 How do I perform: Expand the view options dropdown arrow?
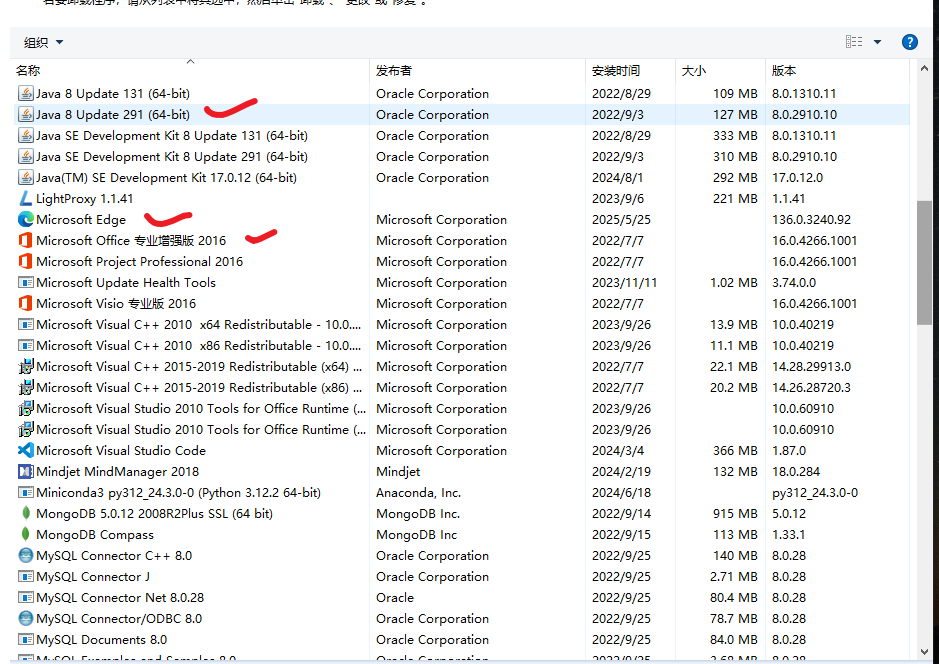coord(877,42)
